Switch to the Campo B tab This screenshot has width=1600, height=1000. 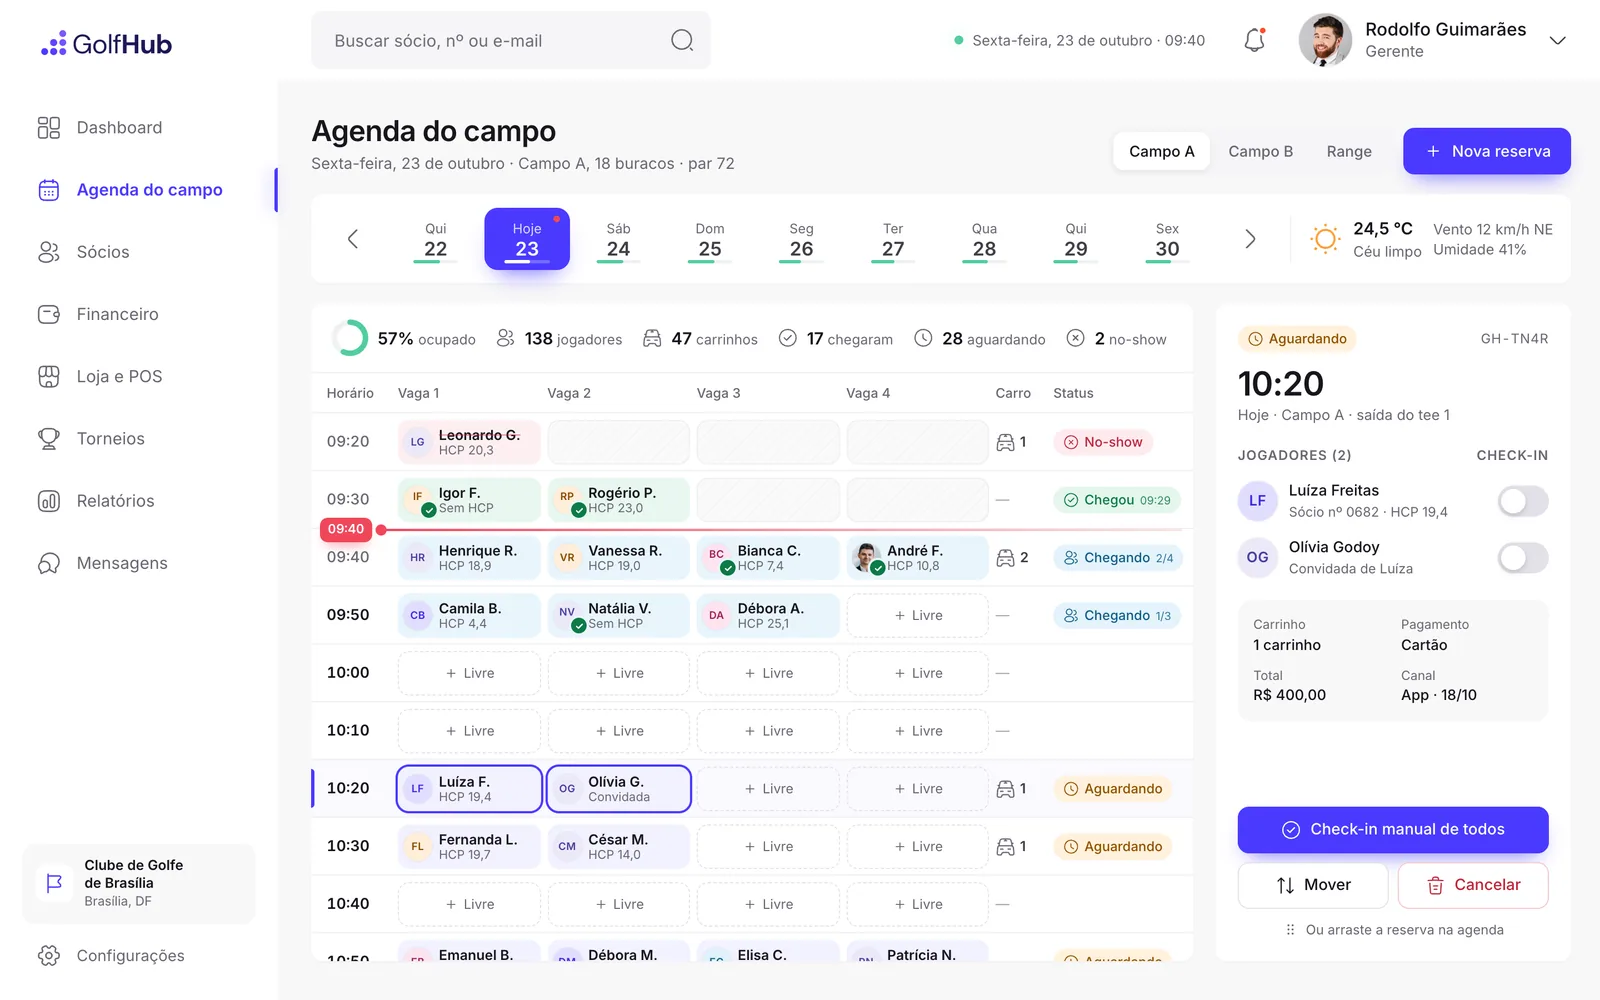tap(1260, 151)
